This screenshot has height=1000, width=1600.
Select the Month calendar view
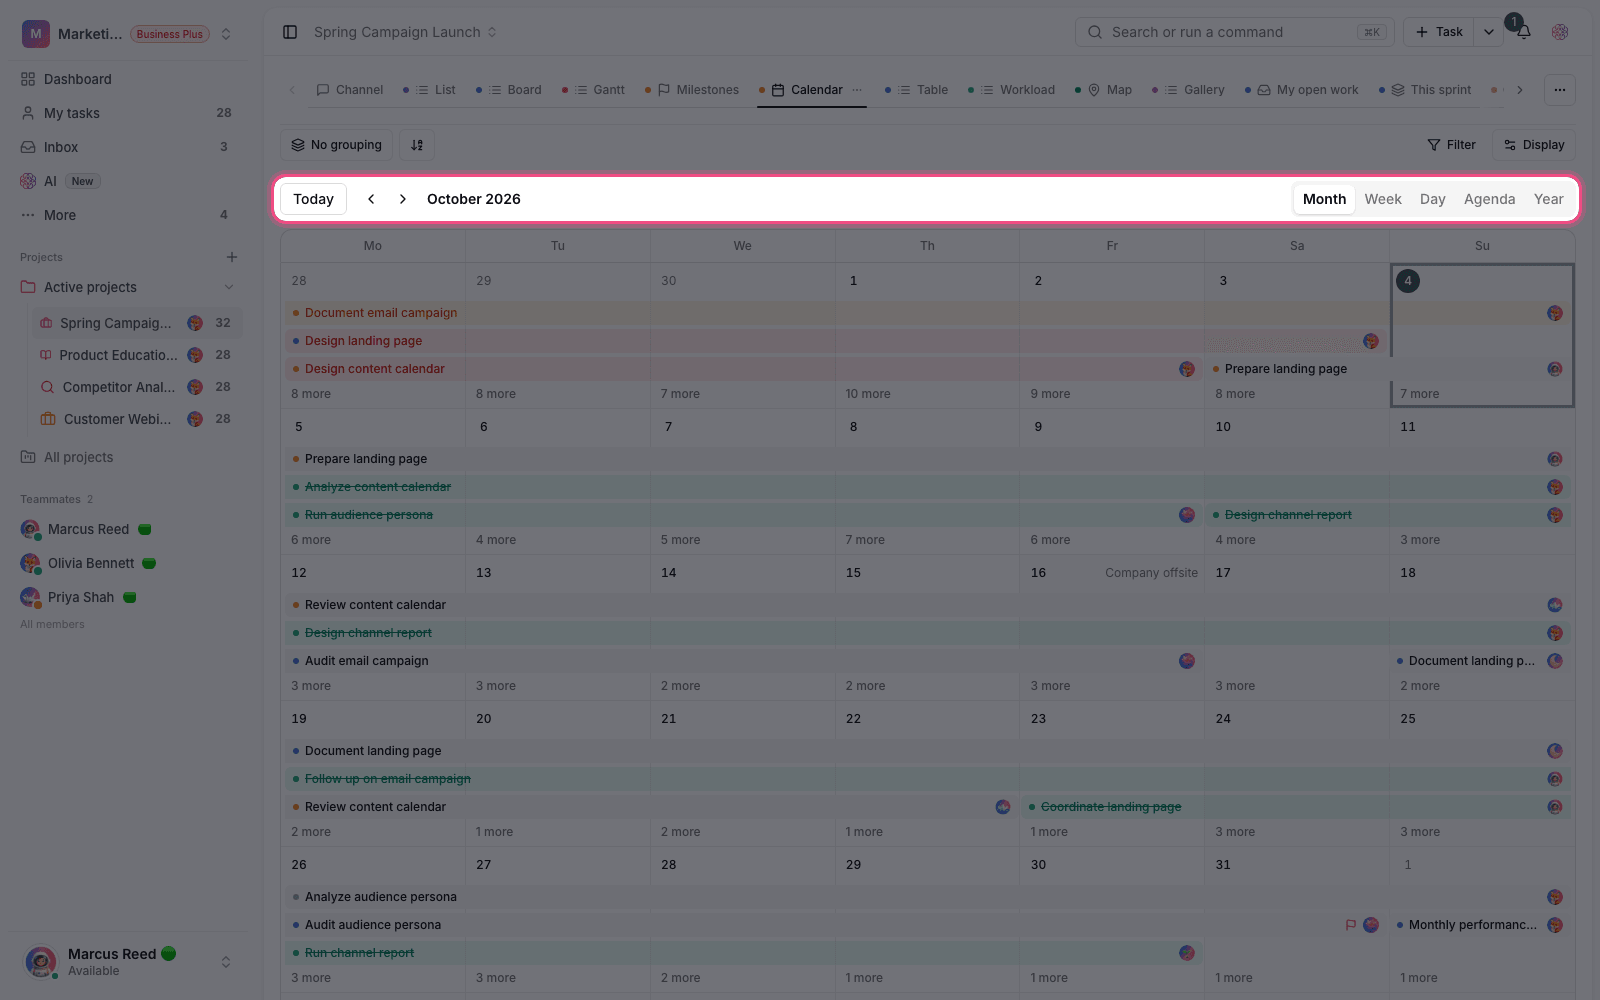tap(1324, 199)
